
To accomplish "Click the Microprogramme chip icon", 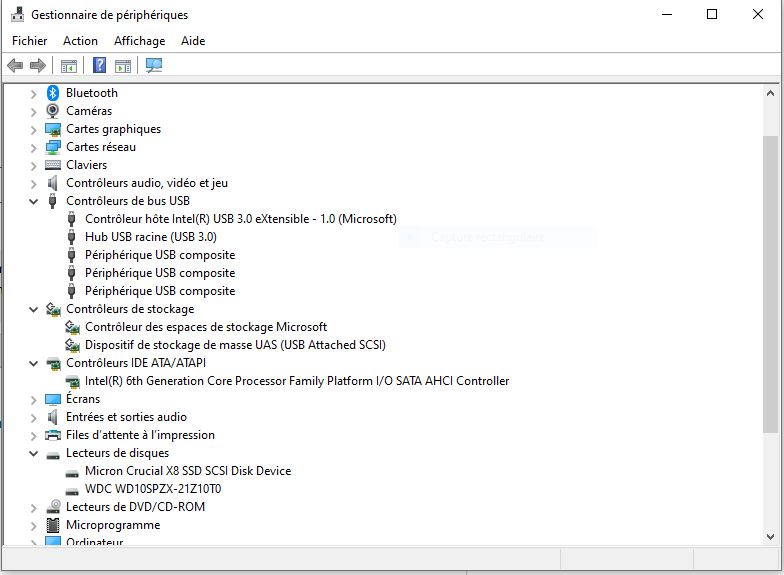I will [x=52, y=525].
